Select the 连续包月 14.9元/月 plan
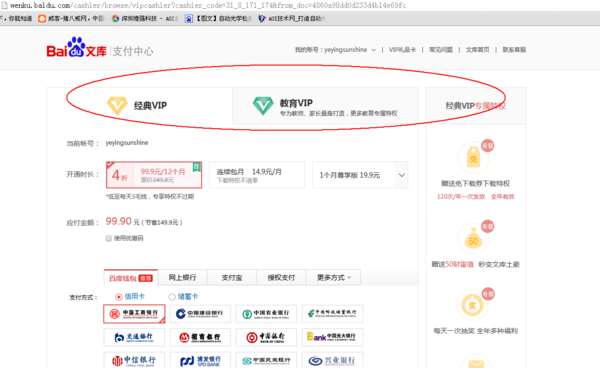The image size is (600, 368). pos(257,175)
